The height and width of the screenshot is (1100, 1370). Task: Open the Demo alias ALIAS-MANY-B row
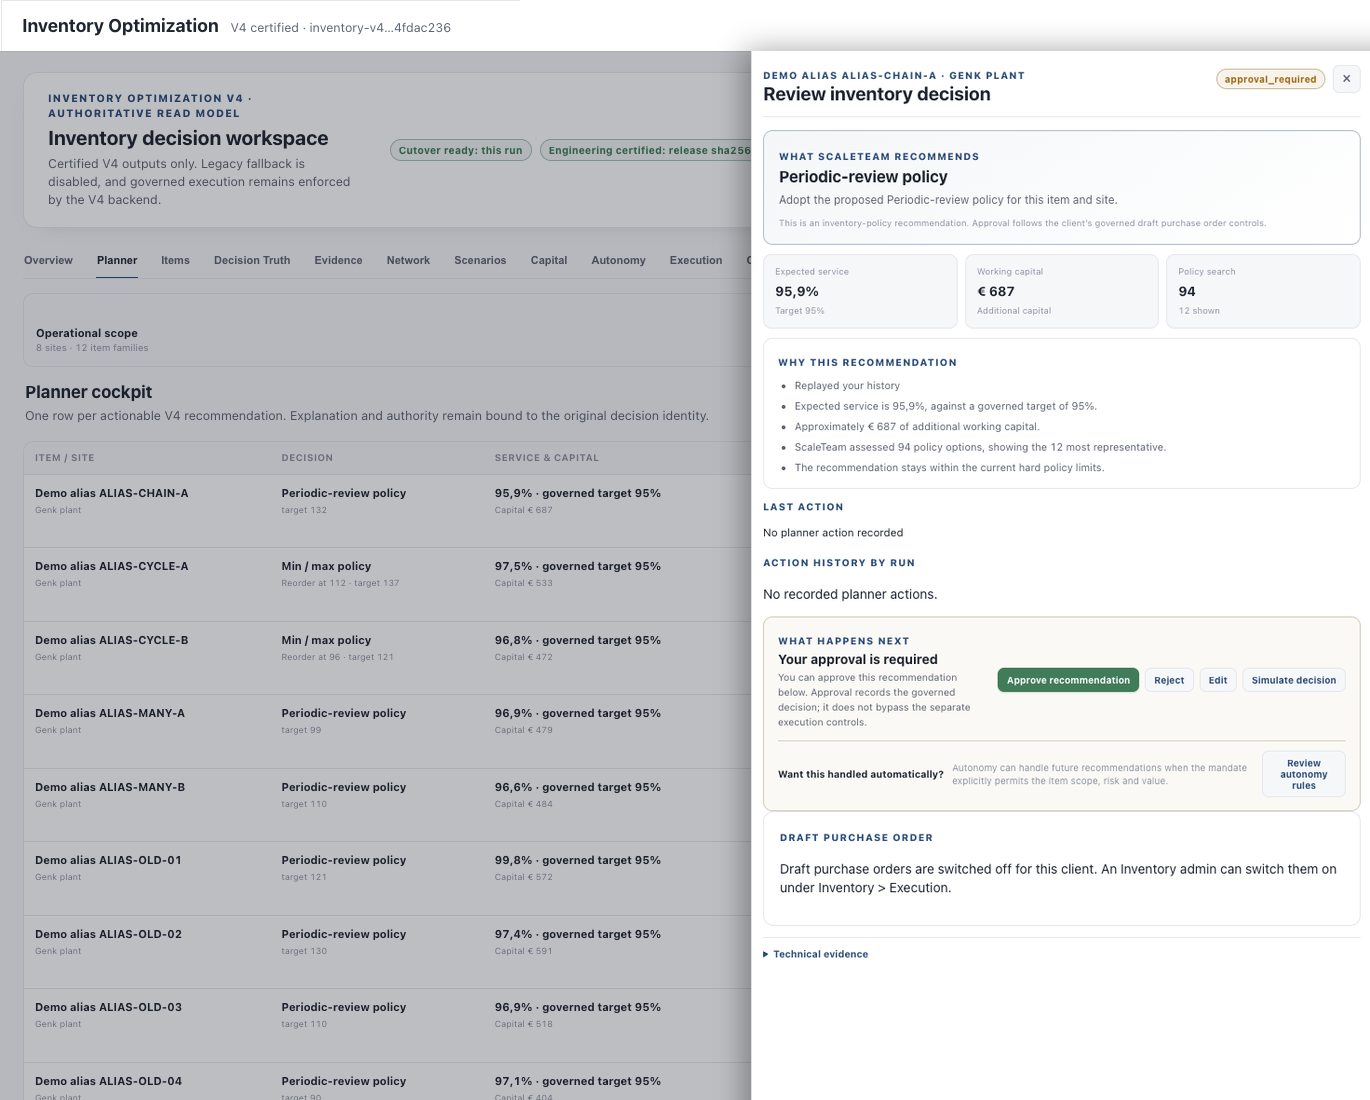pos(388,805)
